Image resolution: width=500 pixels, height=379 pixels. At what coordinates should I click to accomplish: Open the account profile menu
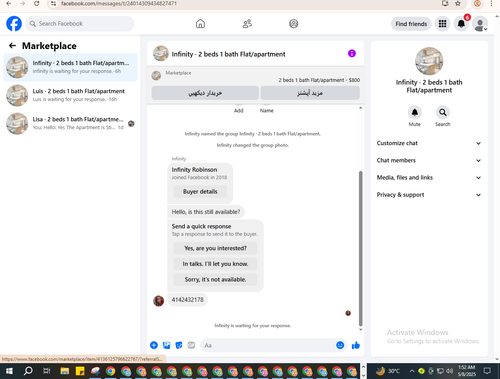point(480,24)
